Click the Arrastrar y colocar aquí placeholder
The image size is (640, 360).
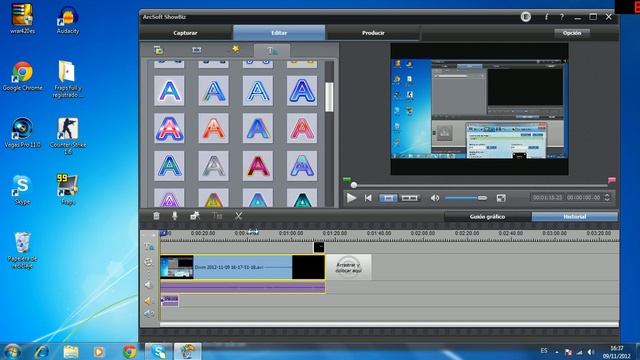348,267
